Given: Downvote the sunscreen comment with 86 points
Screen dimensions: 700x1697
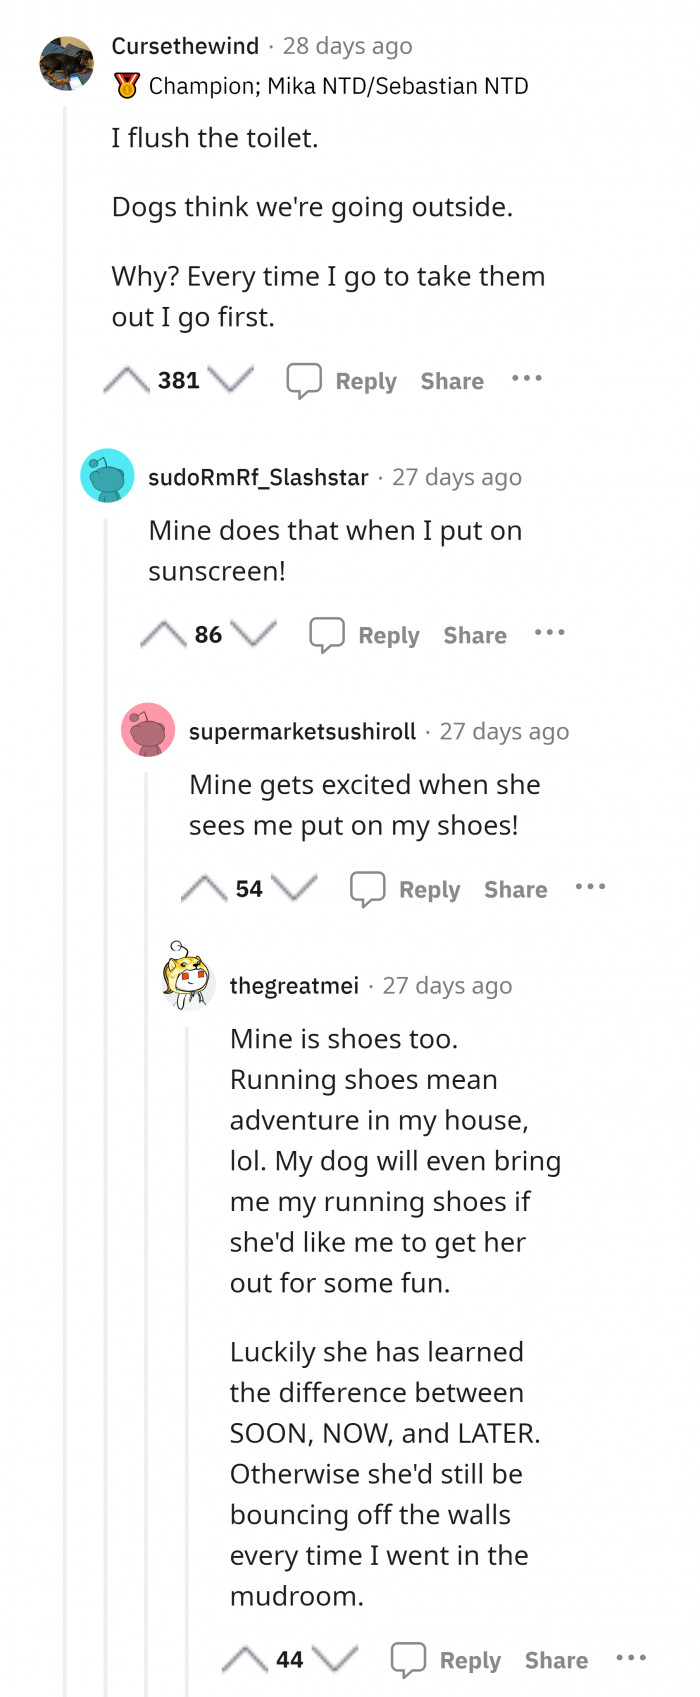Looking at the screenshot, I should (253, 634).
